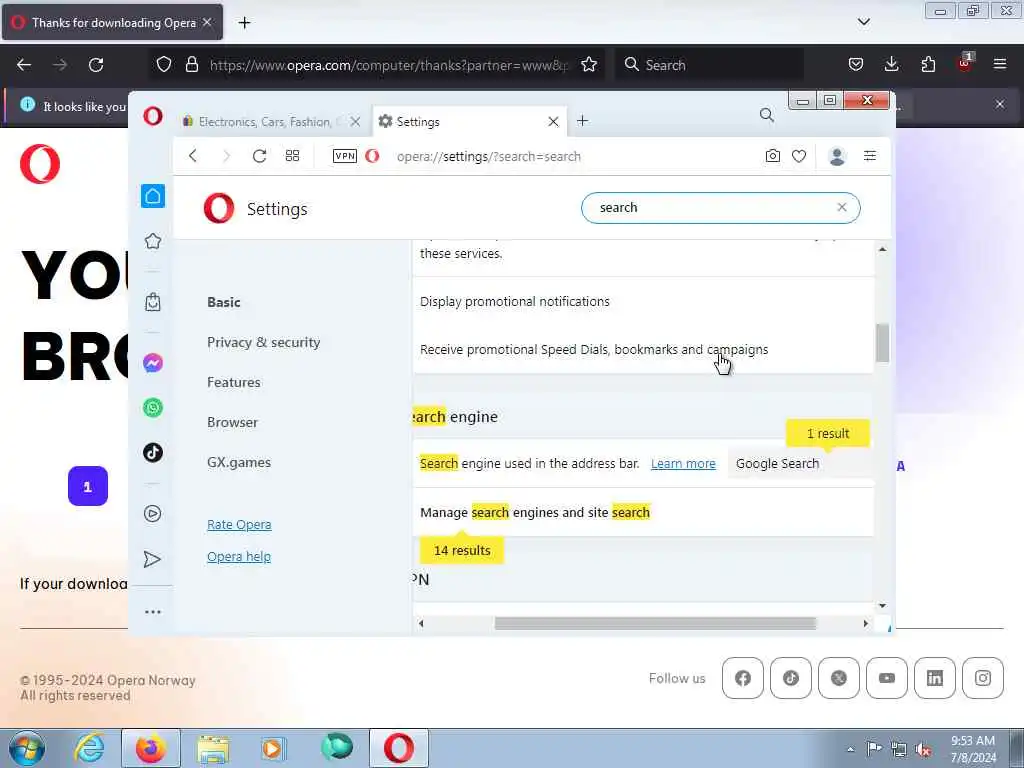The image size is (1024, 768).
Task: Select Features settings section
Action: coord(234,382)
